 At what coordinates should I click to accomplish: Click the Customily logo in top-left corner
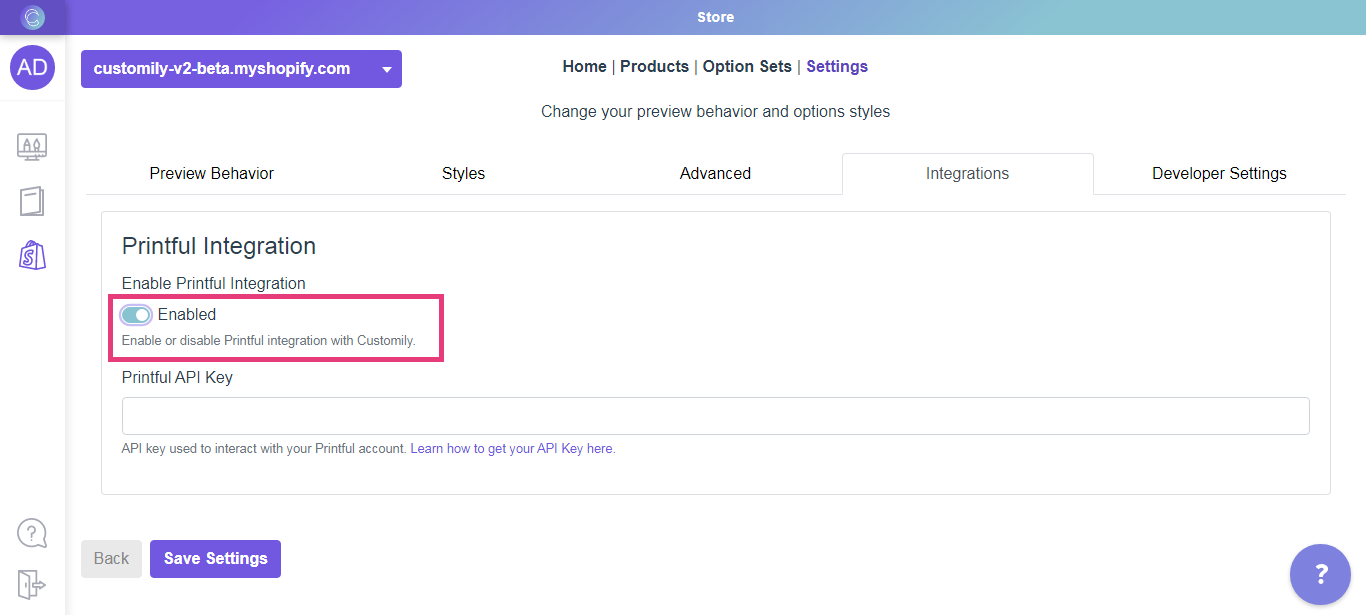tap(33, 17)
